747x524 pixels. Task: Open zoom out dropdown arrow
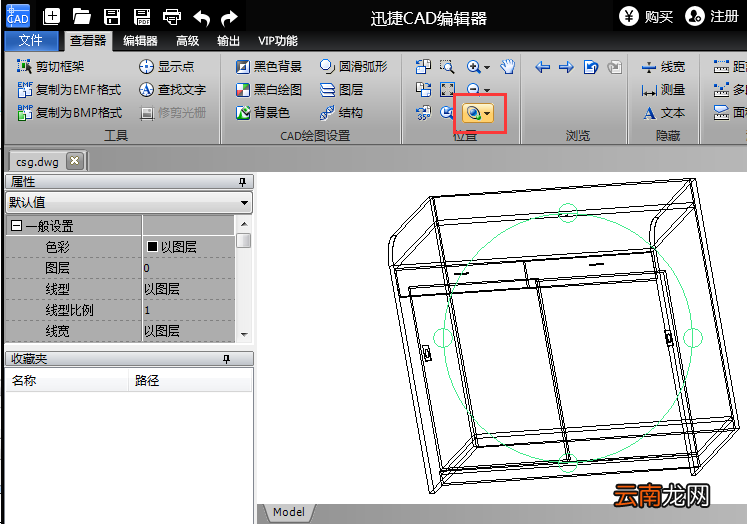tap(487, 90)
